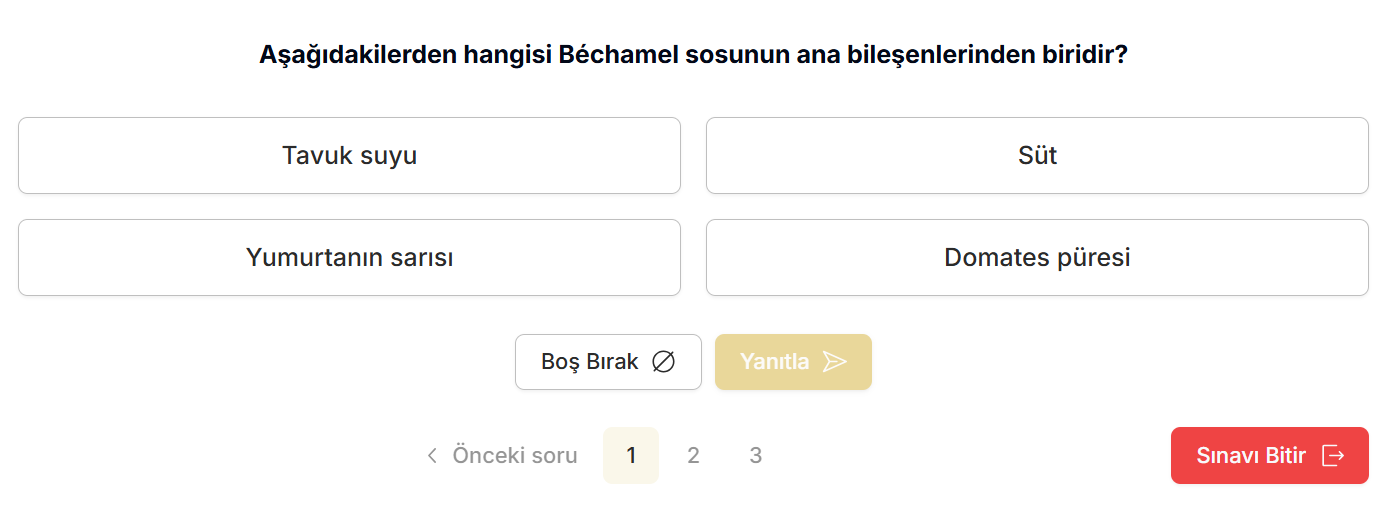Click the Béchamel question heading text
This screenshot has height=506, width=1390.
click(x=693, y=55)
